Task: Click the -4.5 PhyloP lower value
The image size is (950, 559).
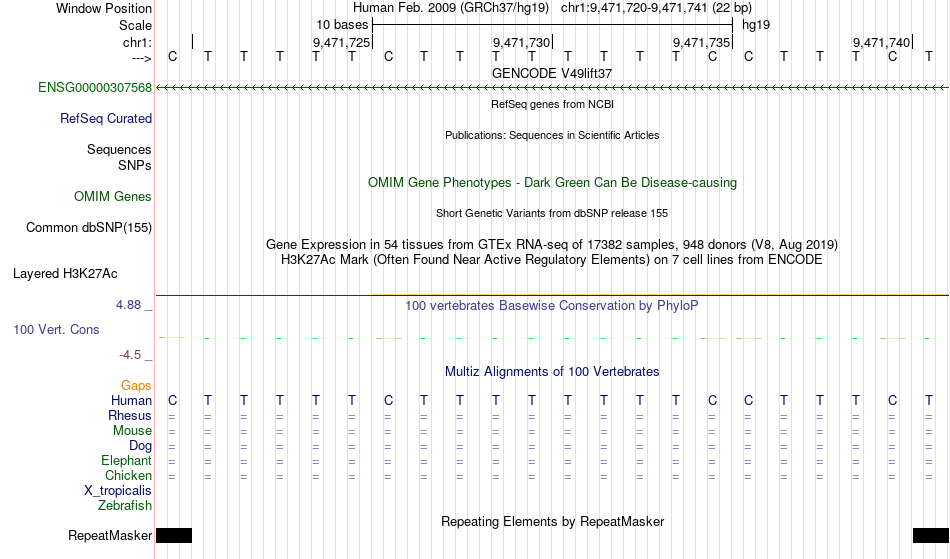Action: coord(130,355)
